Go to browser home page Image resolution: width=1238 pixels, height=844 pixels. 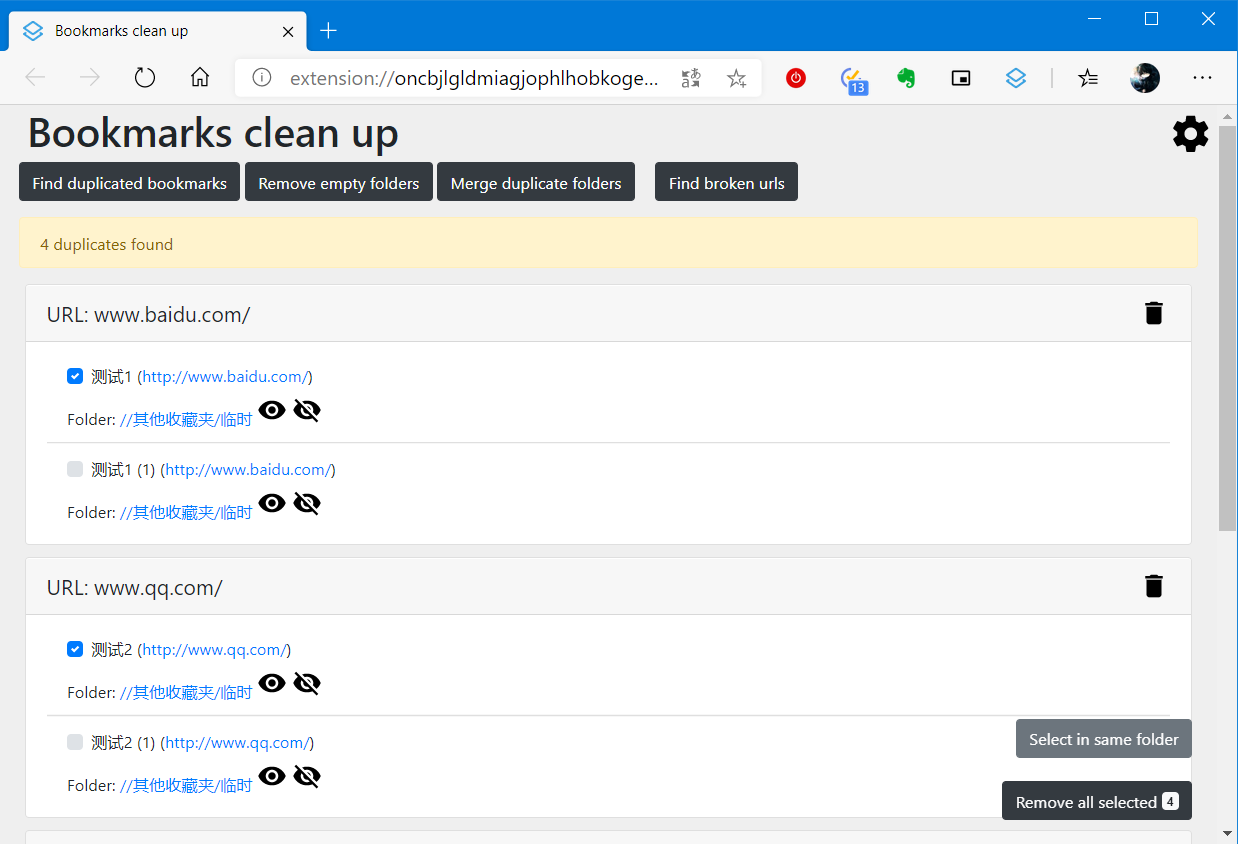(x=200, y=78)
